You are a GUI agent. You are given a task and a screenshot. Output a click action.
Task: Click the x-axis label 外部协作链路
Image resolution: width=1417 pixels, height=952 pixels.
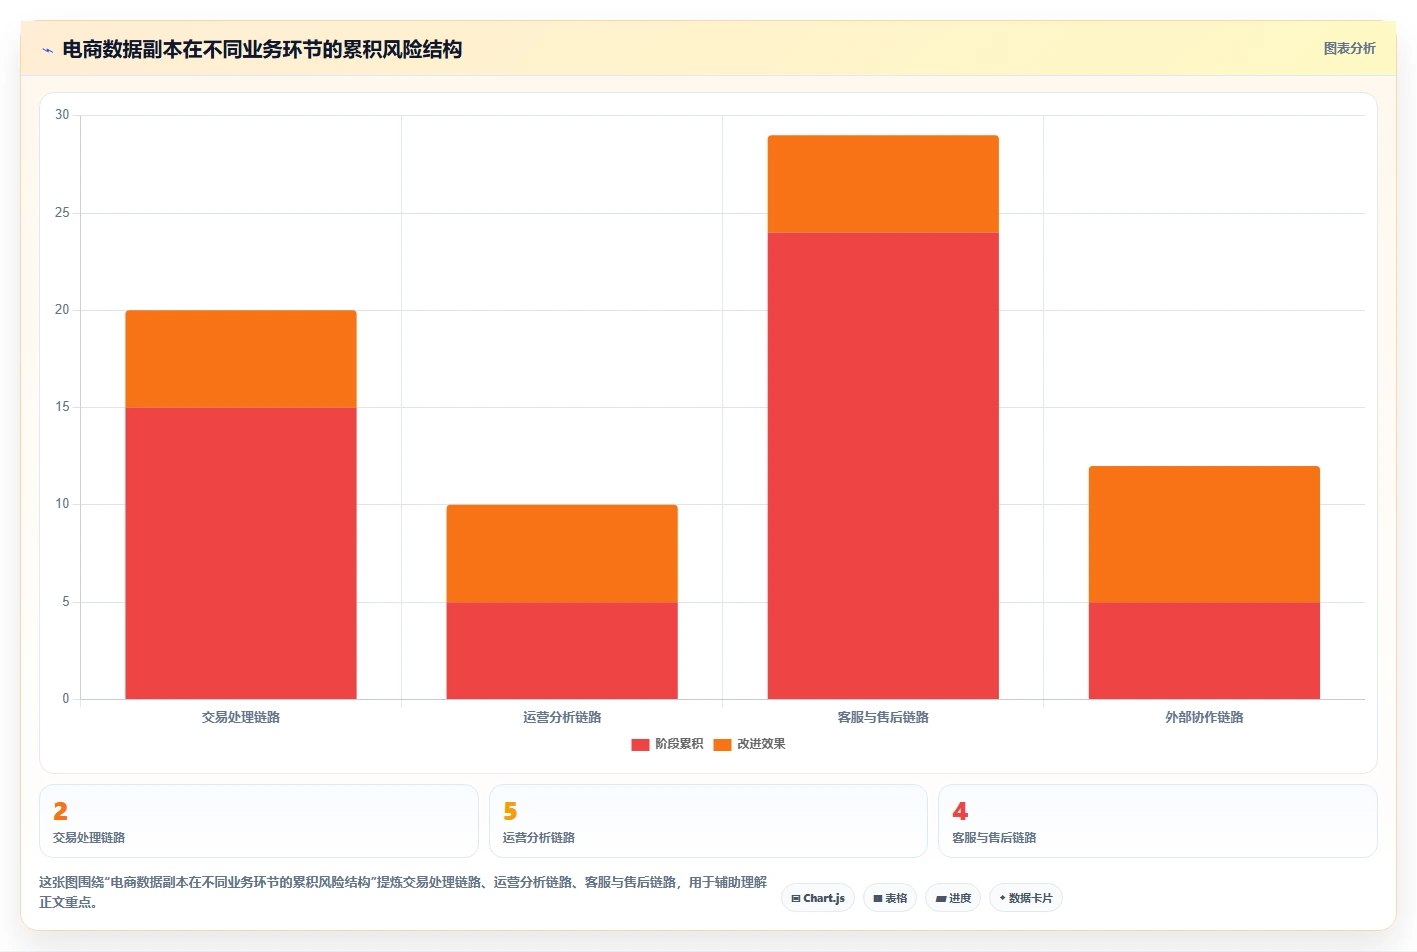pyautogui.click(x=1204, y=717)
